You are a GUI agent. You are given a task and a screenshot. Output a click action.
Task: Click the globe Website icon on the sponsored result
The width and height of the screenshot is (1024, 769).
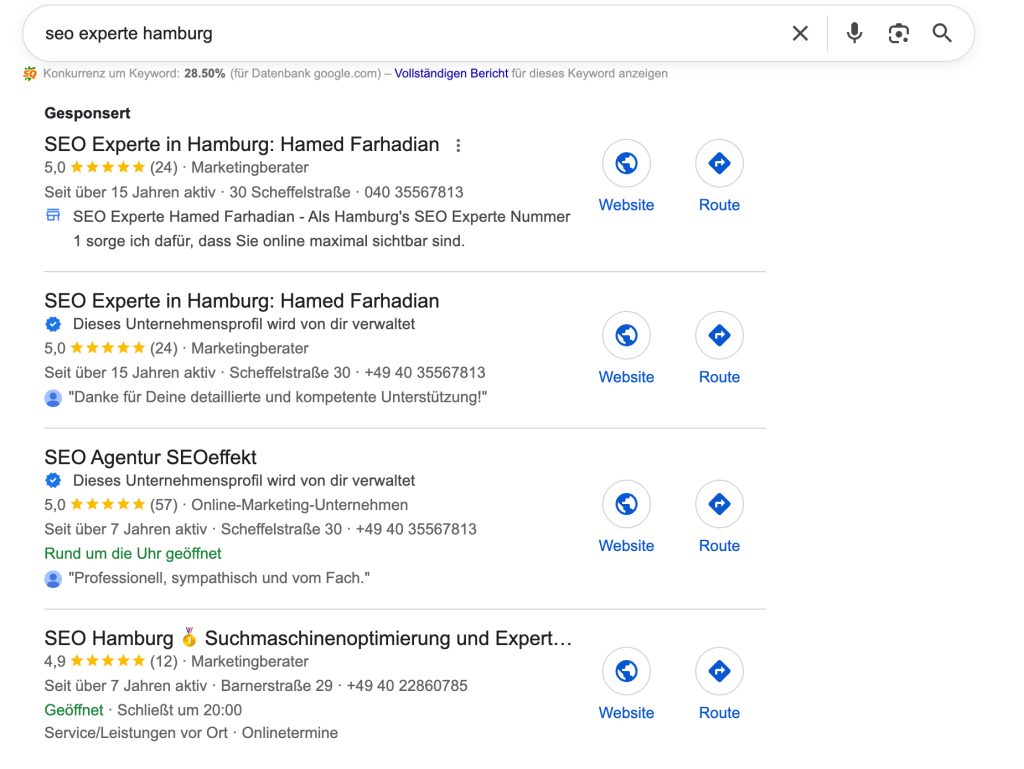pyautogui.click(x=626, y=163)
